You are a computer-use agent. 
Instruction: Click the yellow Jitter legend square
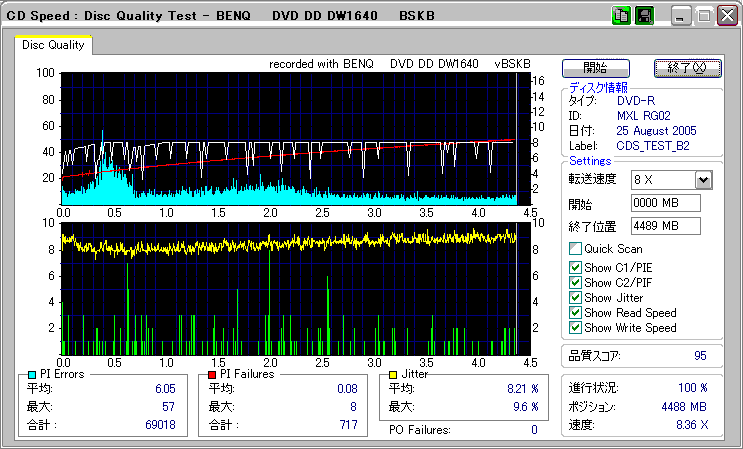(394, 374)
